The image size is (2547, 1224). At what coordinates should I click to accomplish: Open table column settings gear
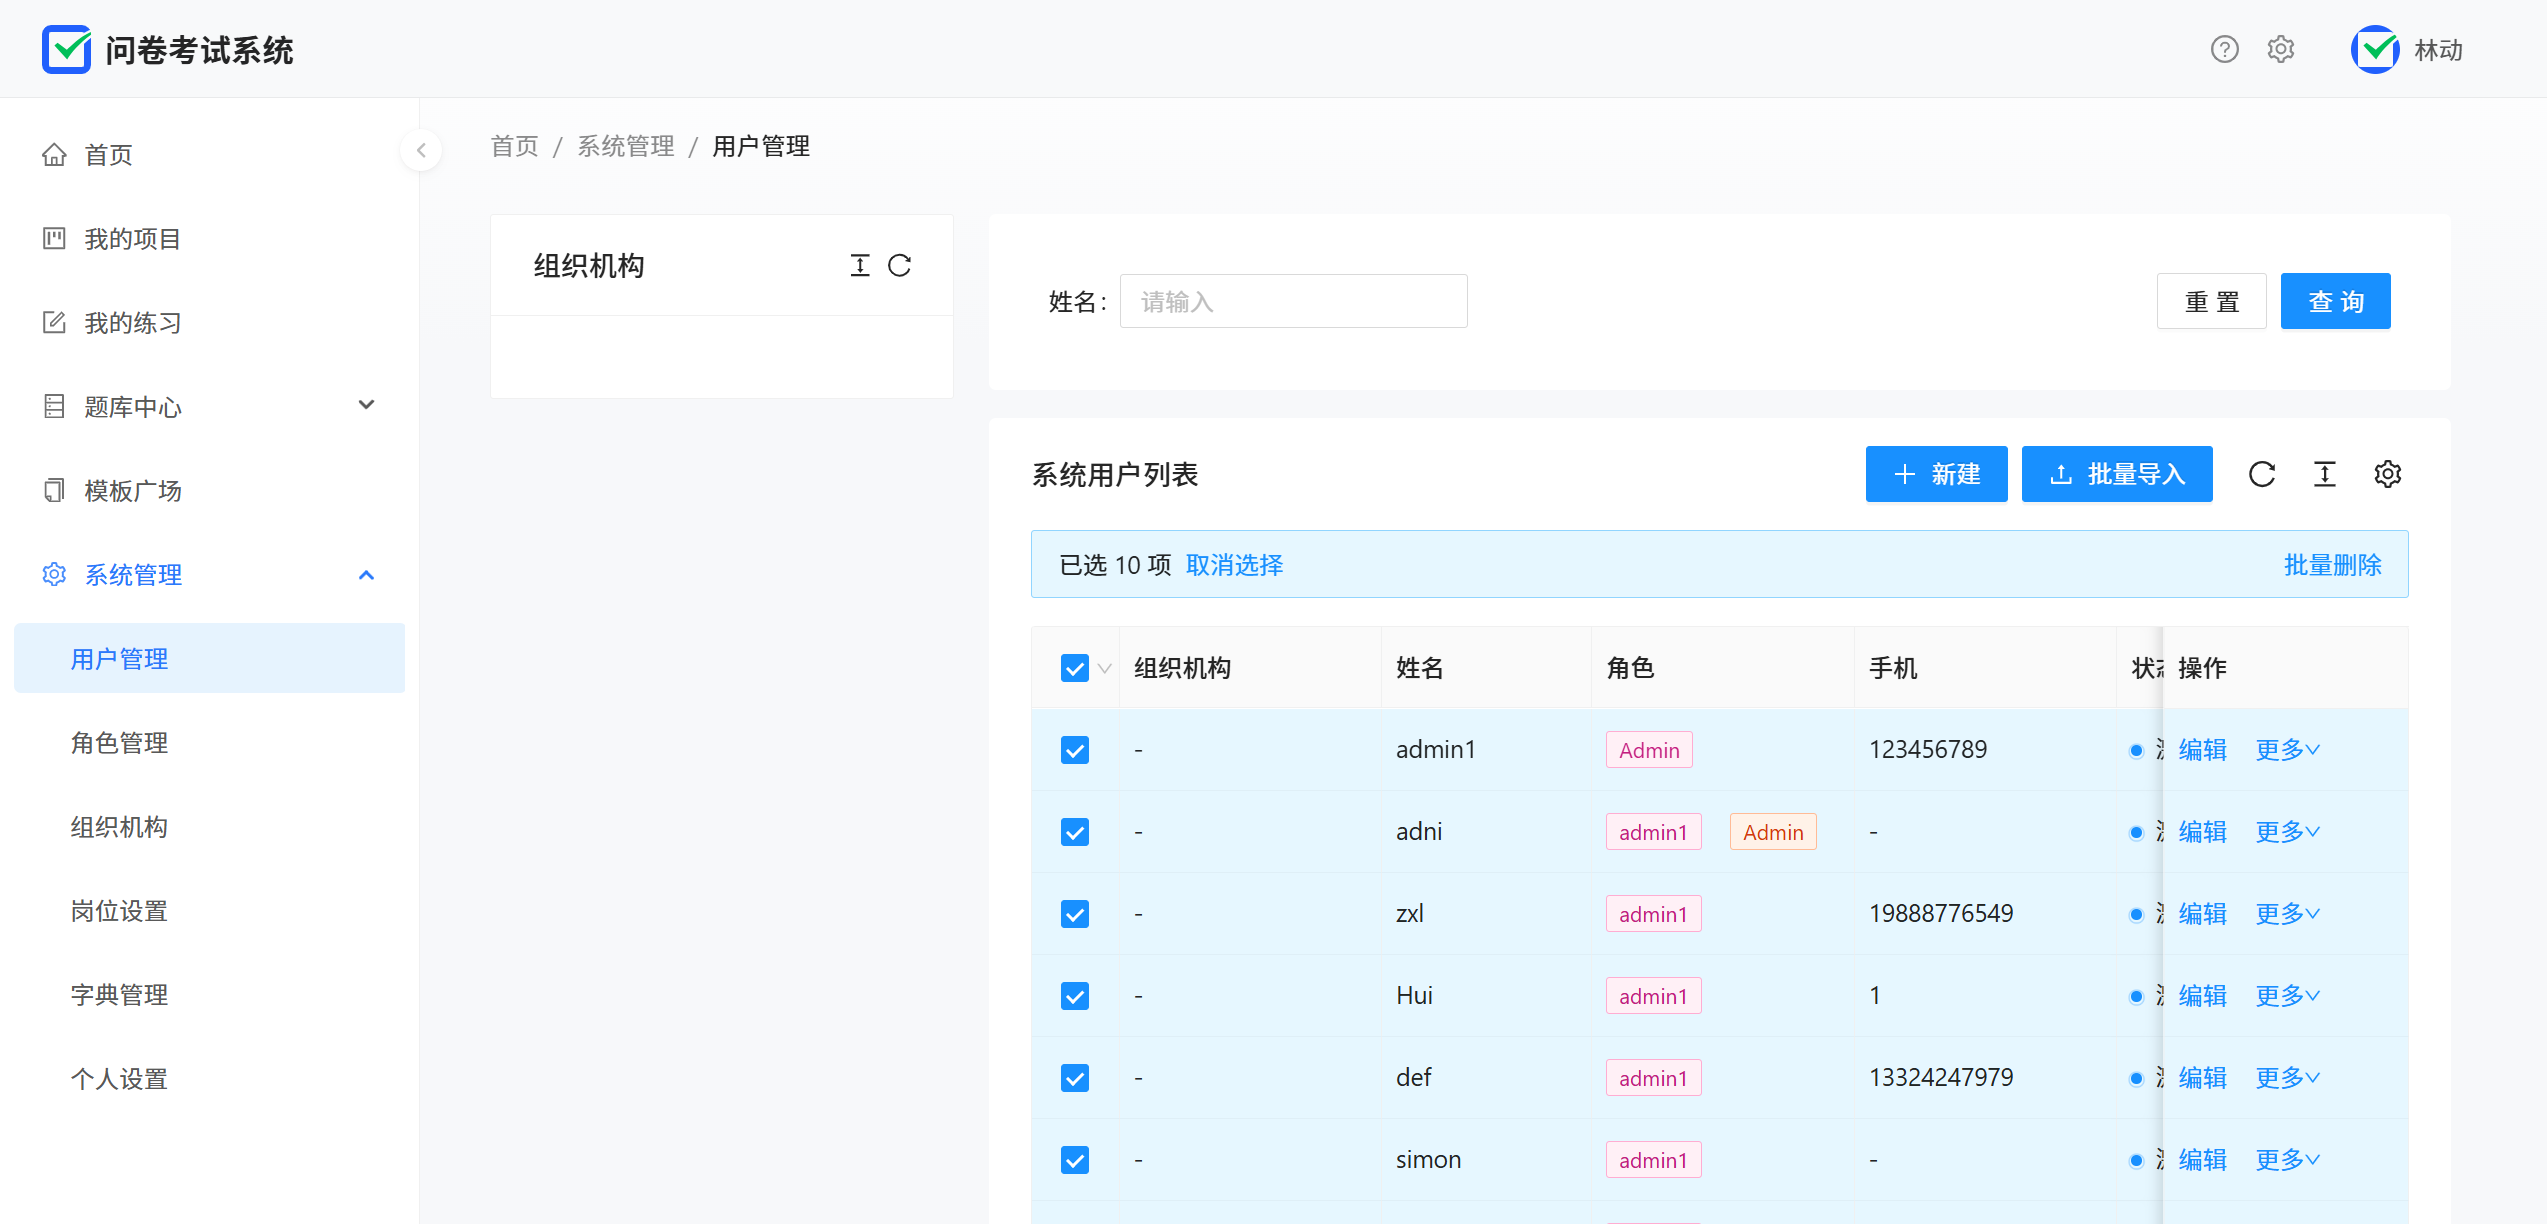pos(2388,474)
